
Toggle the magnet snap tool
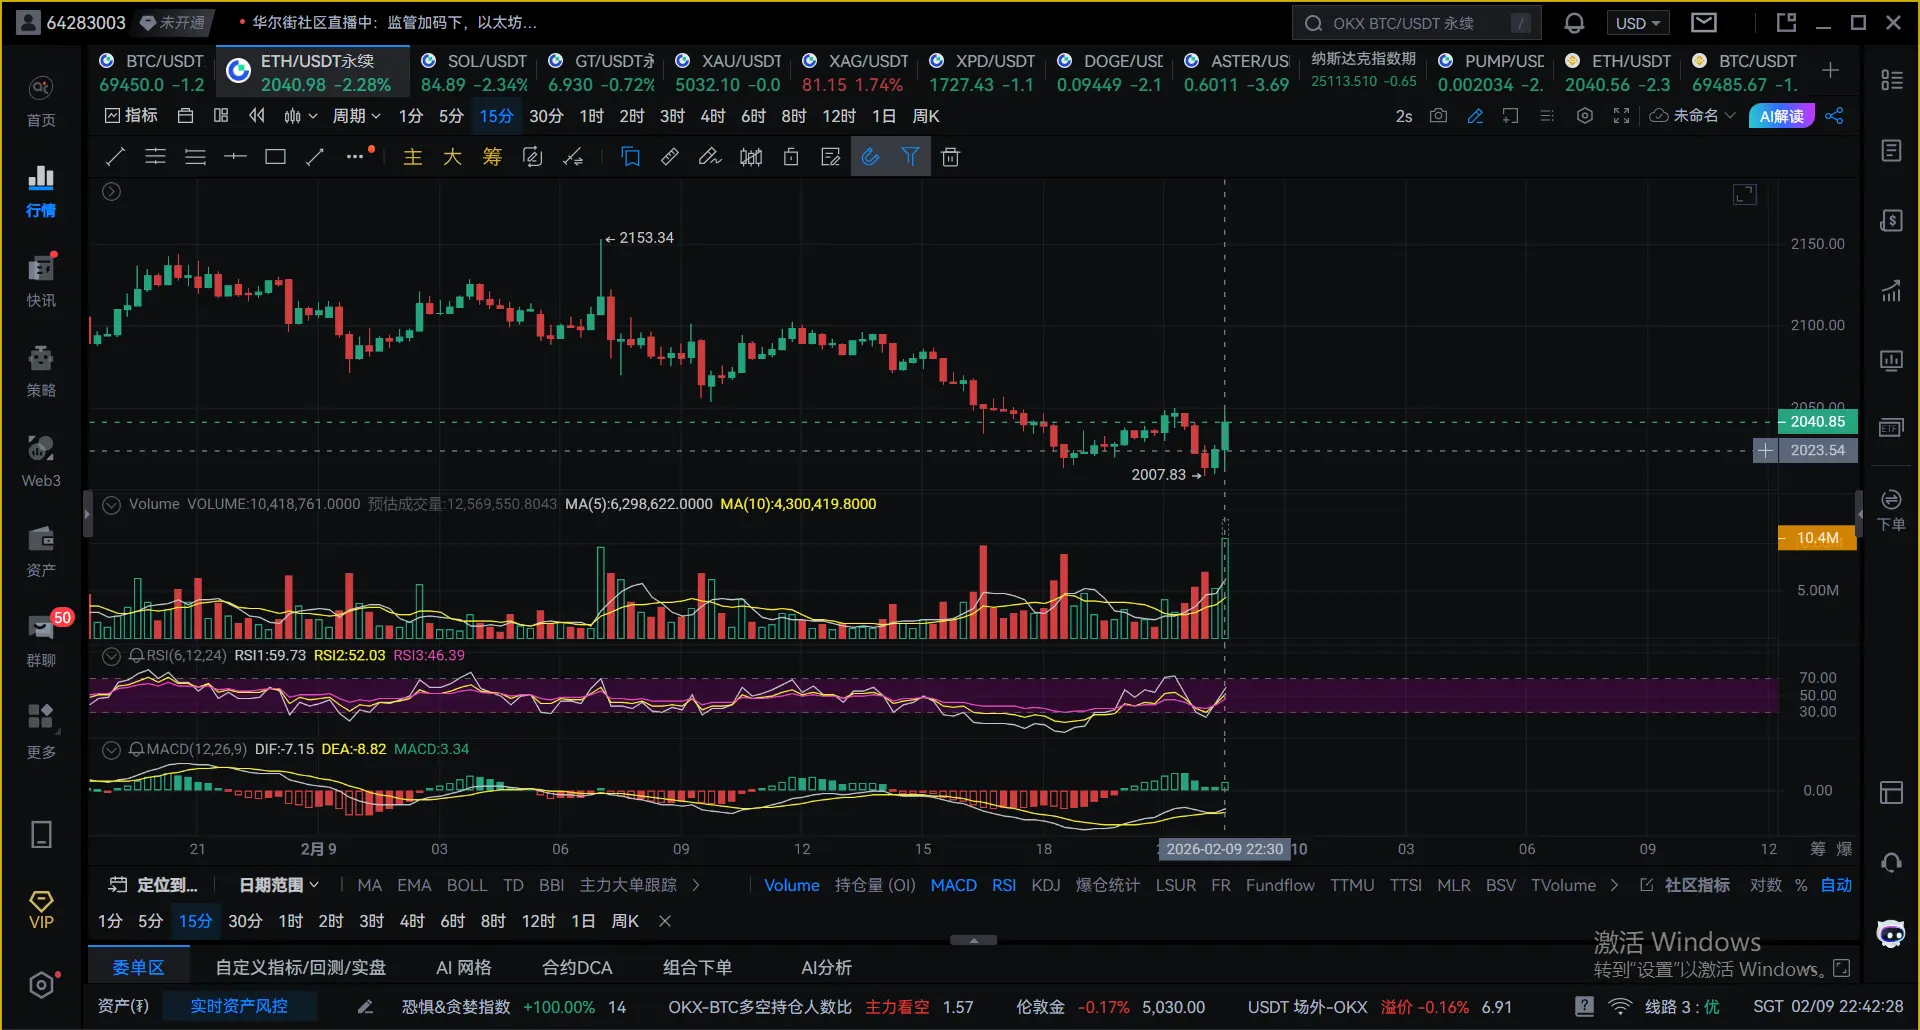click(x=871, y=157)
